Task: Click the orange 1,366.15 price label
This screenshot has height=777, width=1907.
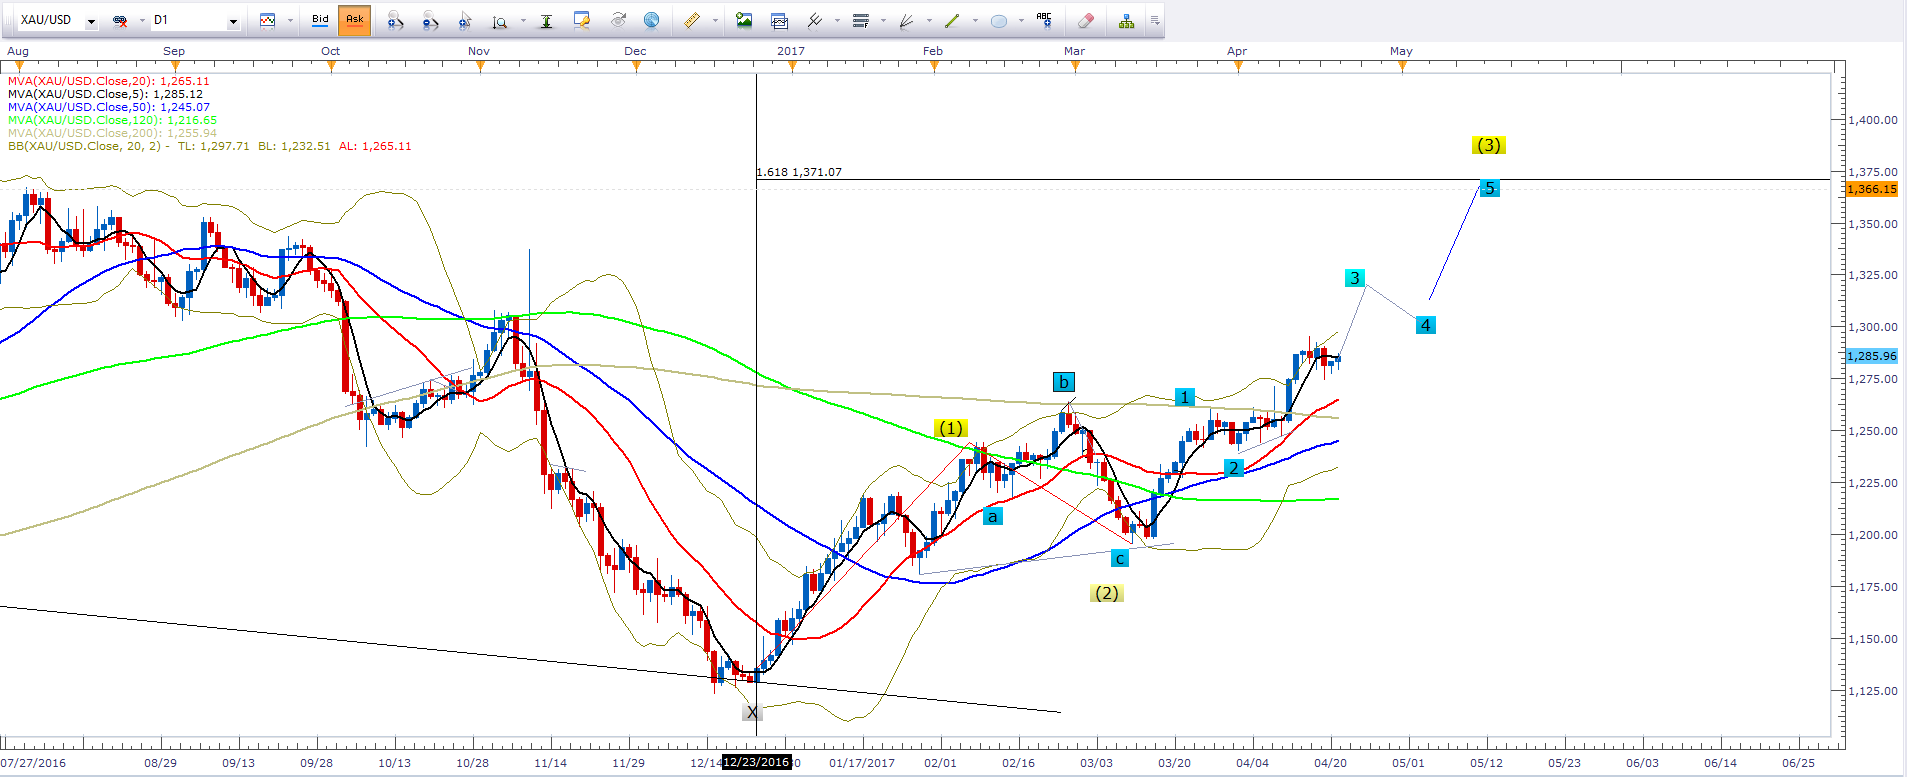Action: [x=1870, y=189]
